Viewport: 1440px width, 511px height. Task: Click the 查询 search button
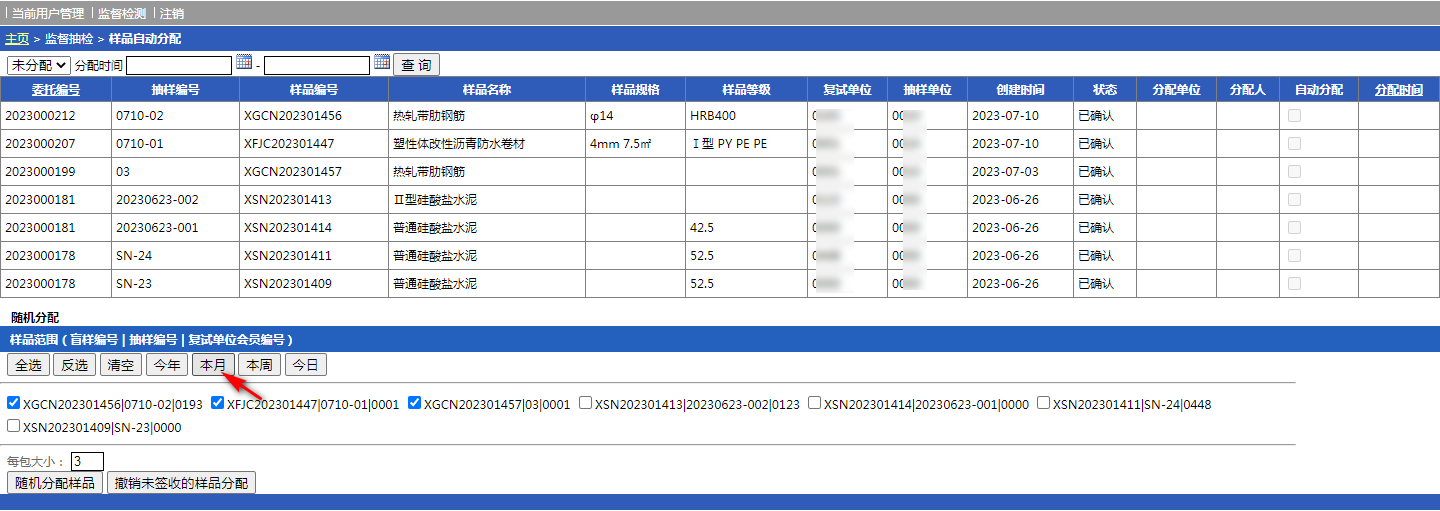[416, 65]
